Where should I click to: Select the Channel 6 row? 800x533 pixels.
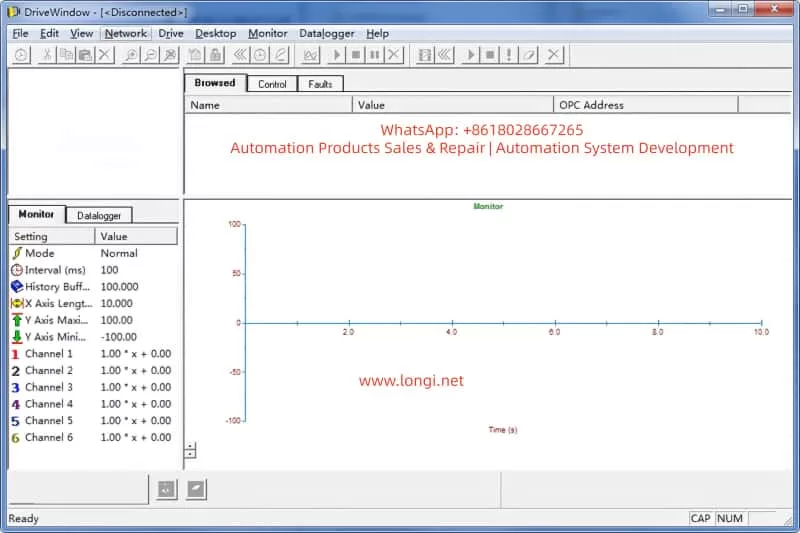[94, 438]
